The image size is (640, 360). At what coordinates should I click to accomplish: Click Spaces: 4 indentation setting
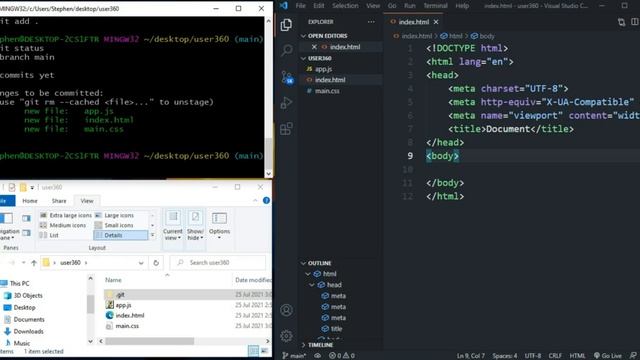[x=505, y=356]
